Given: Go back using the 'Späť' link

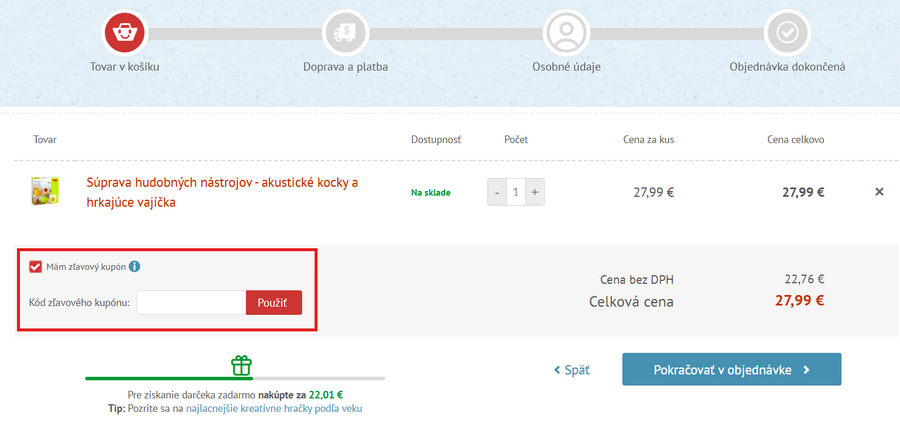Looking at the screenshot, I should [572, 370].
